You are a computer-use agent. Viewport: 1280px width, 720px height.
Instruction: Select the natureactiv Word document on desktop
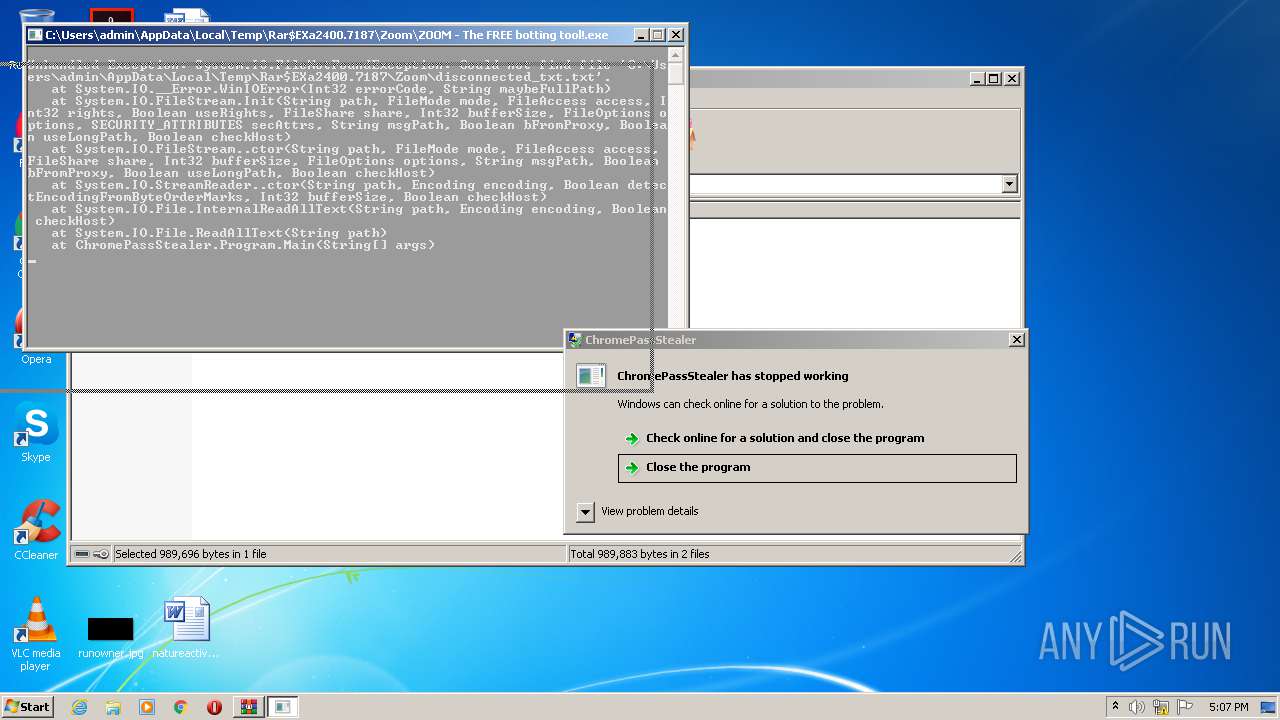[186, 628]
